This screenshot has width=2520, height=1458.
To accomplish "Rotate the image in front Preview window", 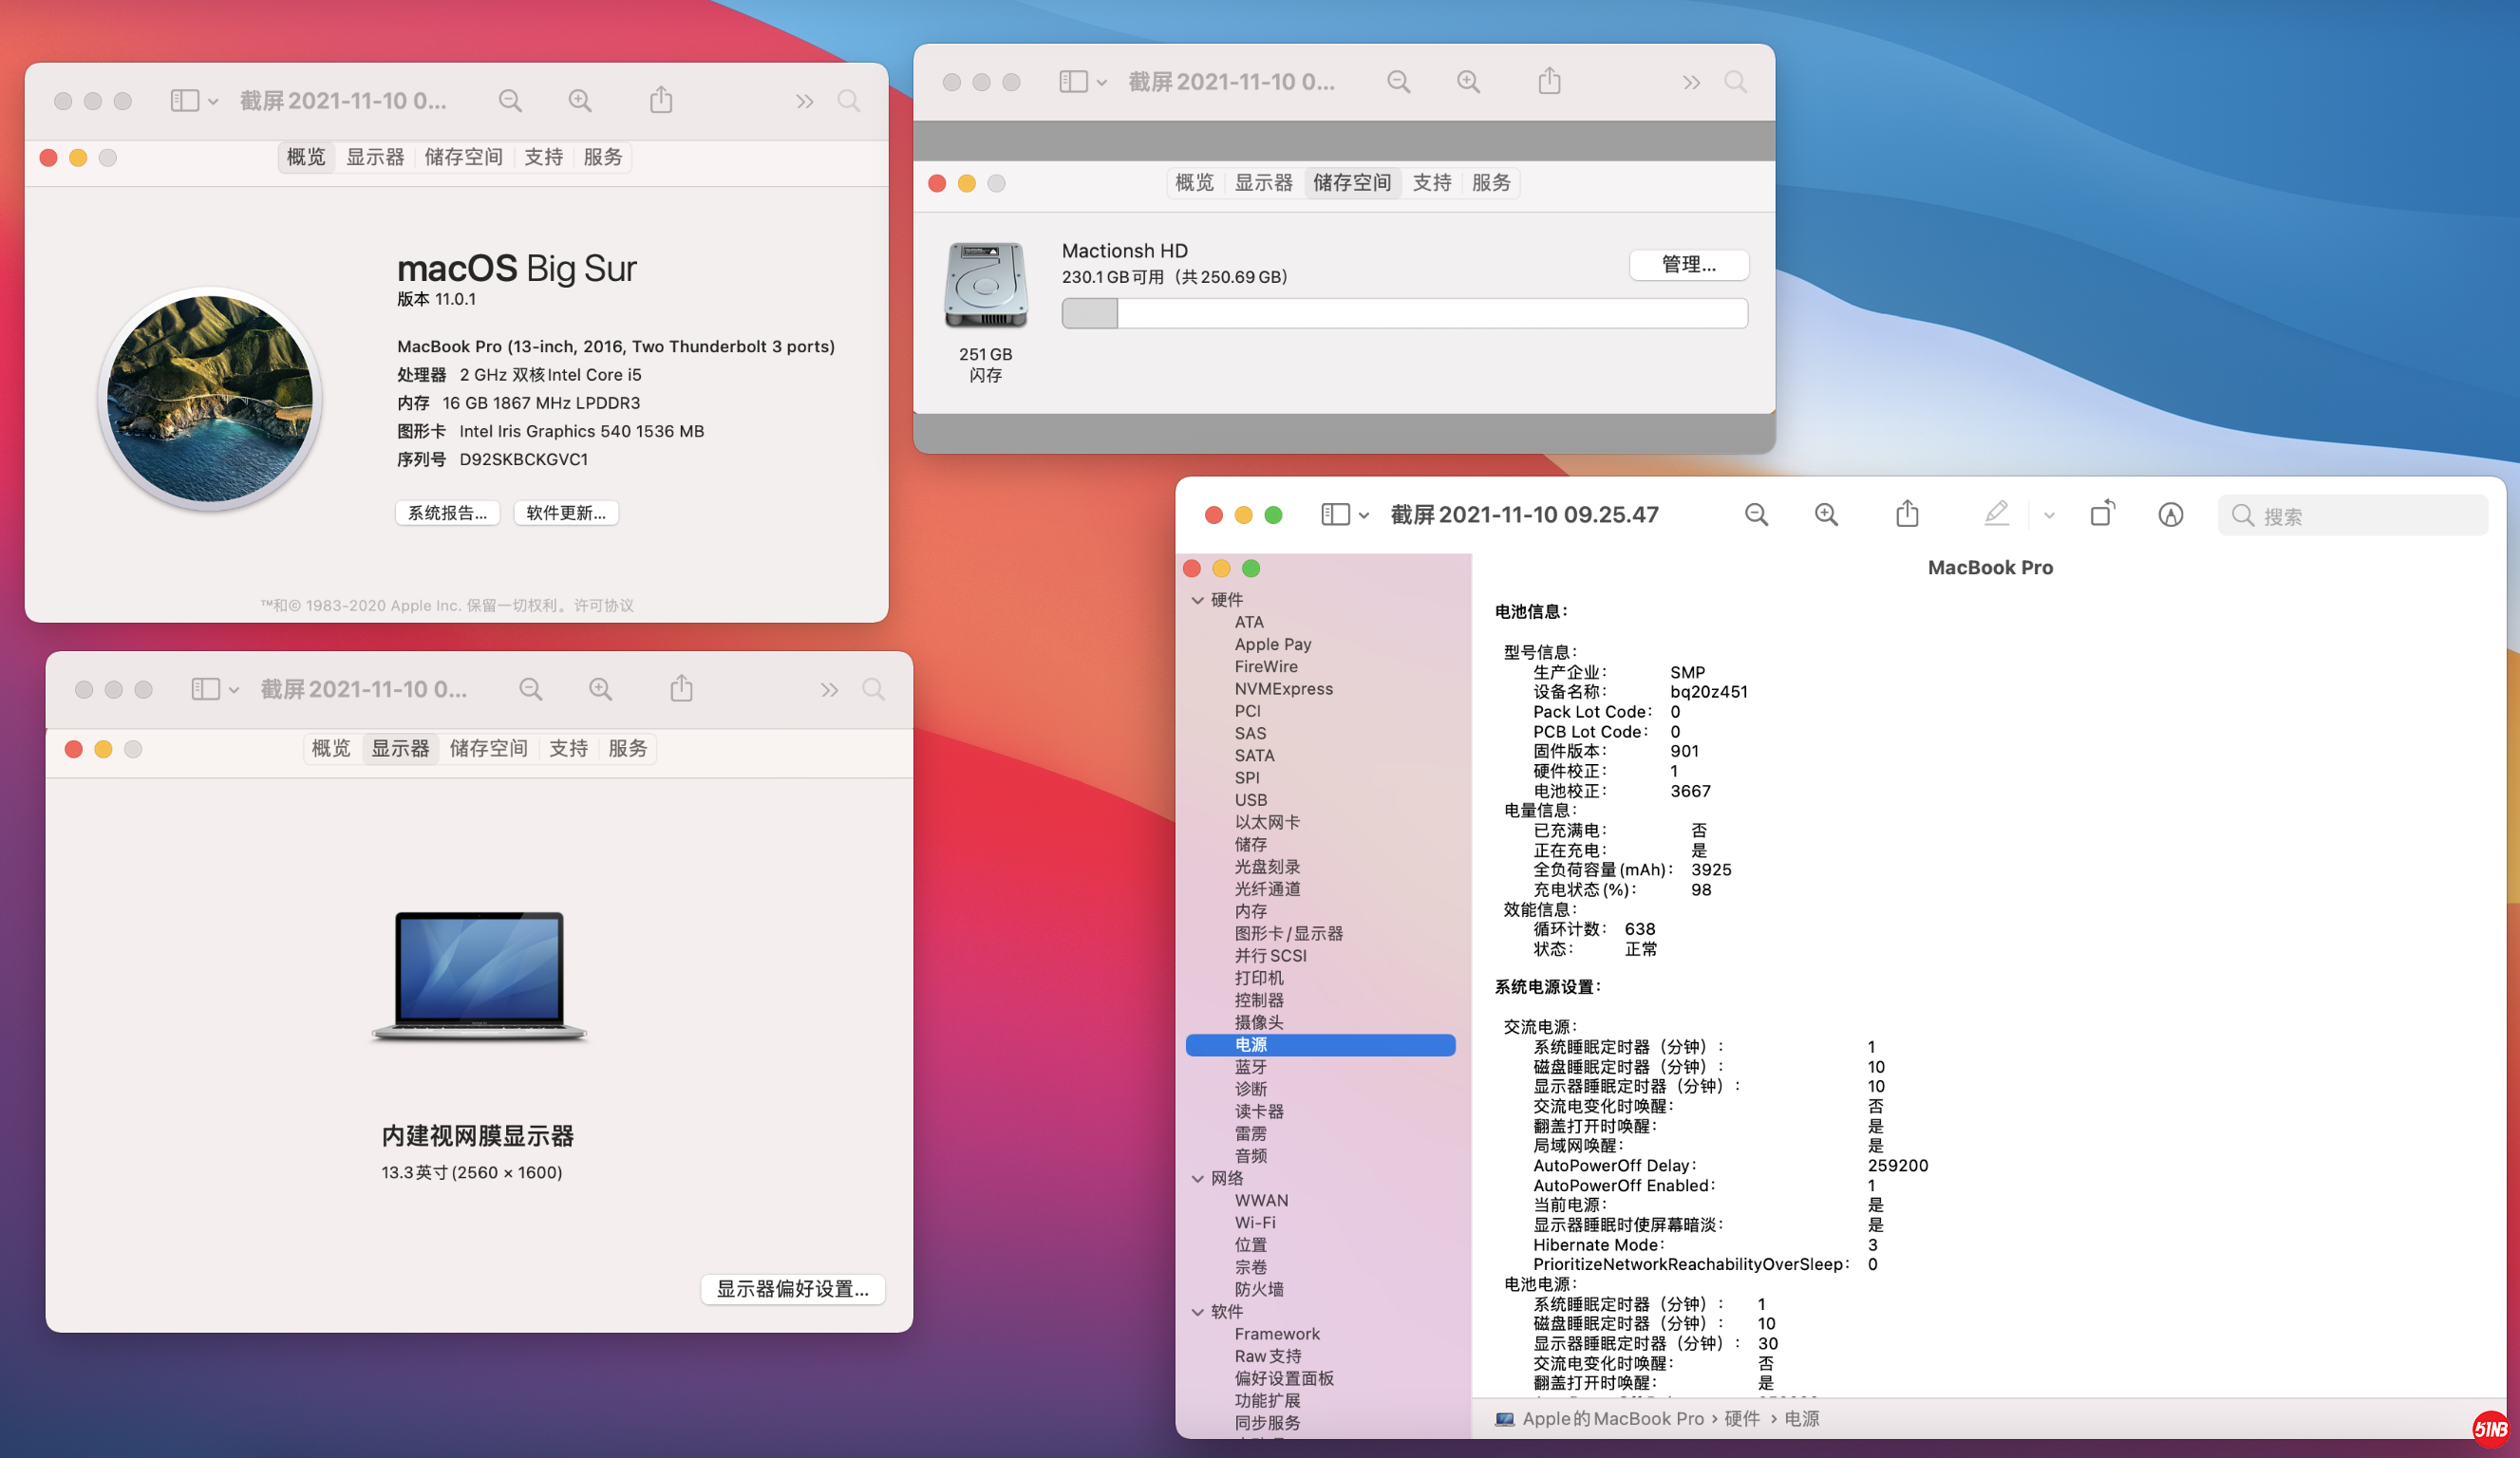I will 2102,514.
